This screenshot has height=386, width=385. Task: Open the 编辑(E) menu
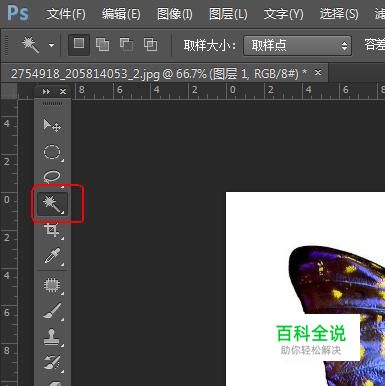pyautogui.click(x=121, y=14)
